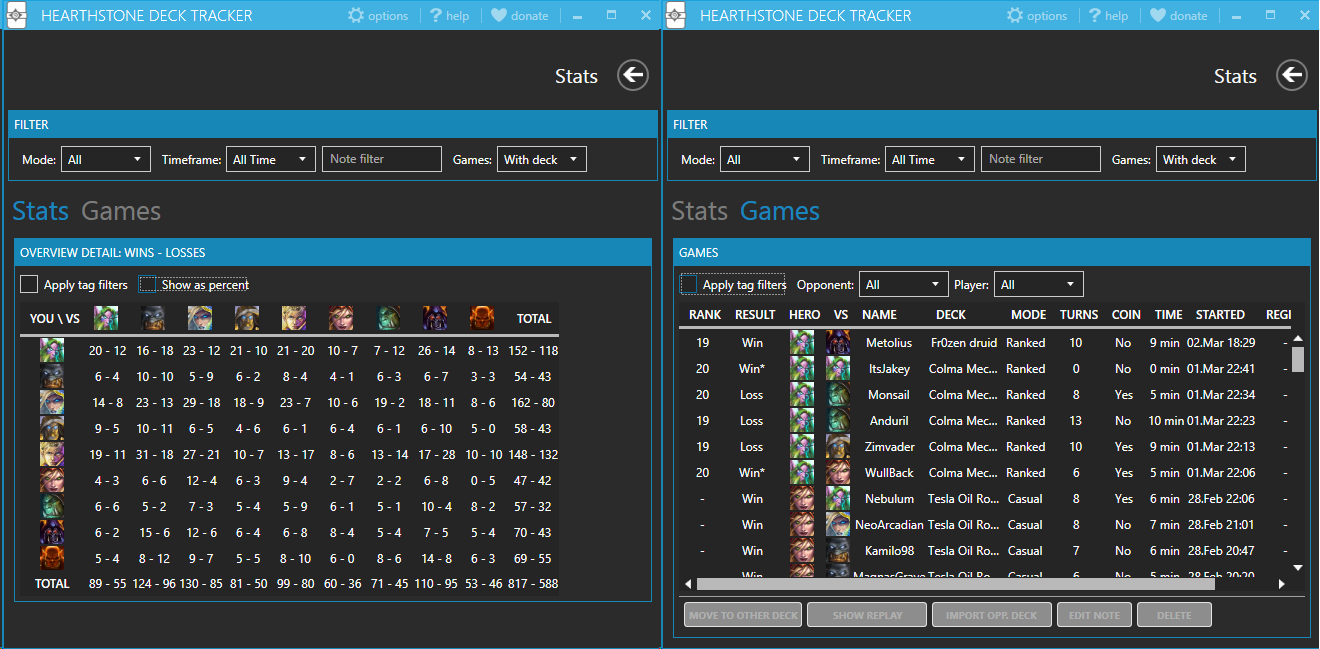The image size is (1320, 649).
Task: Select the Mage row portrait beside 14 - 8
Action: click(52, 402)
